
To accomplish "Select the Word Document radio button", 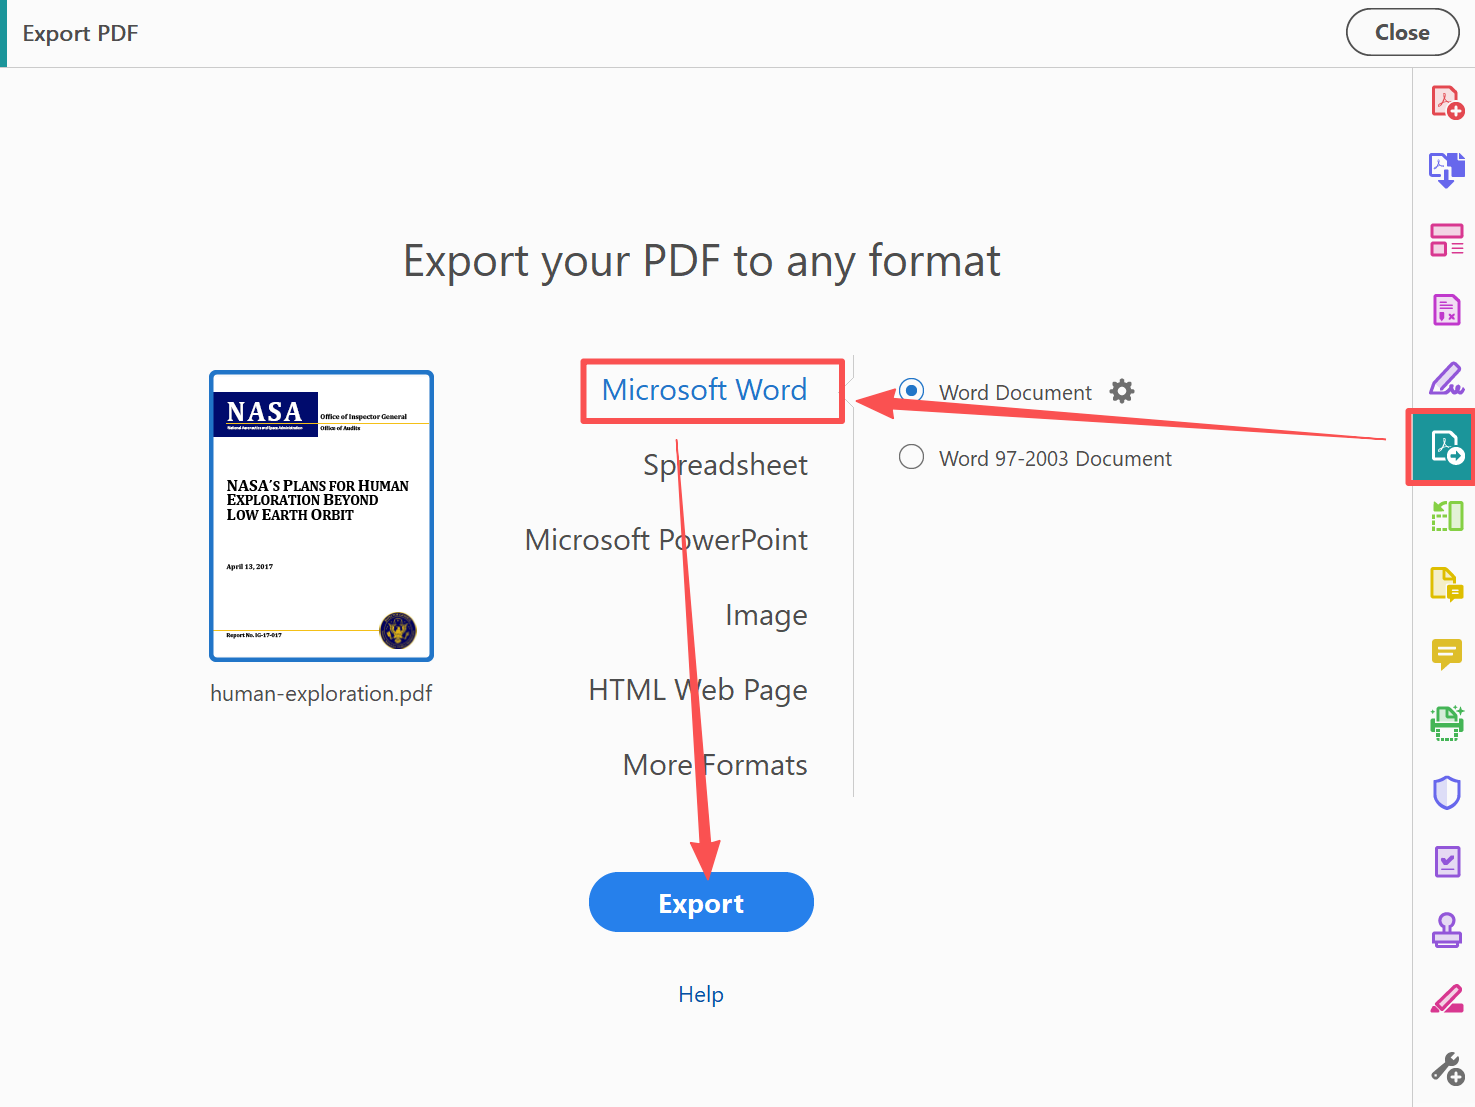I will point(911,391).
